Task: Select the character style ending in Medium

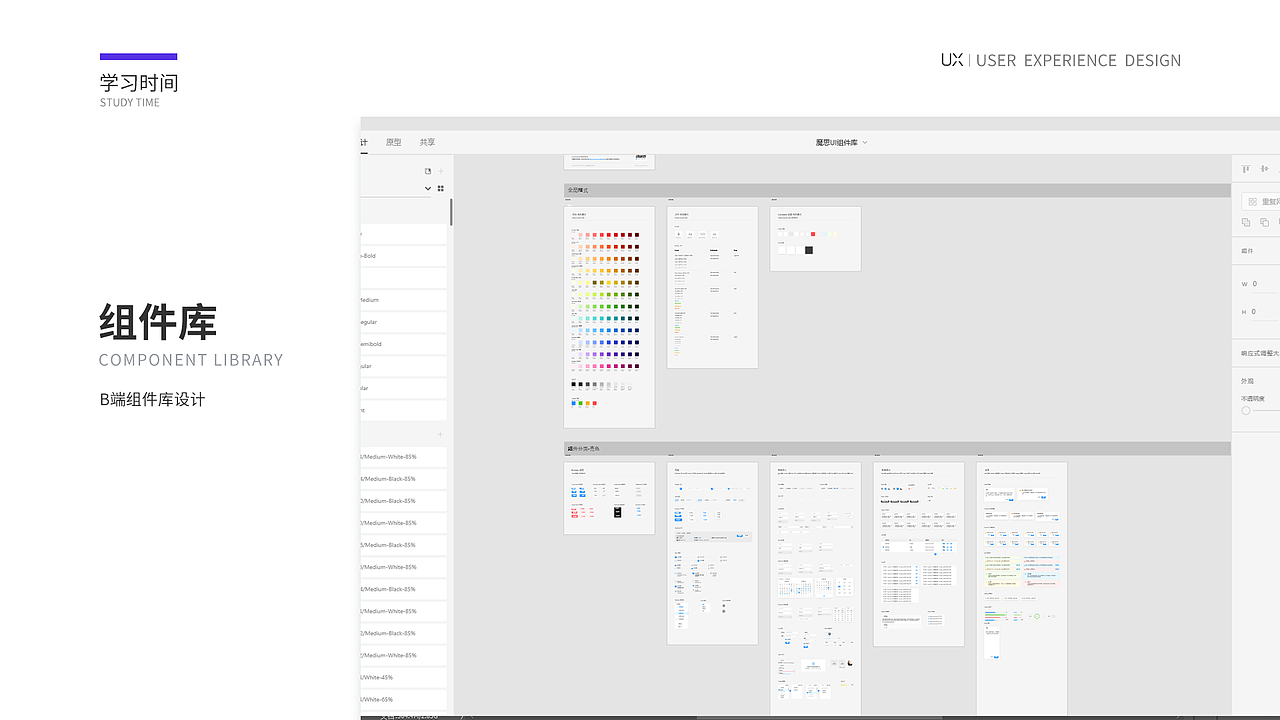Action: coord(403,300)
